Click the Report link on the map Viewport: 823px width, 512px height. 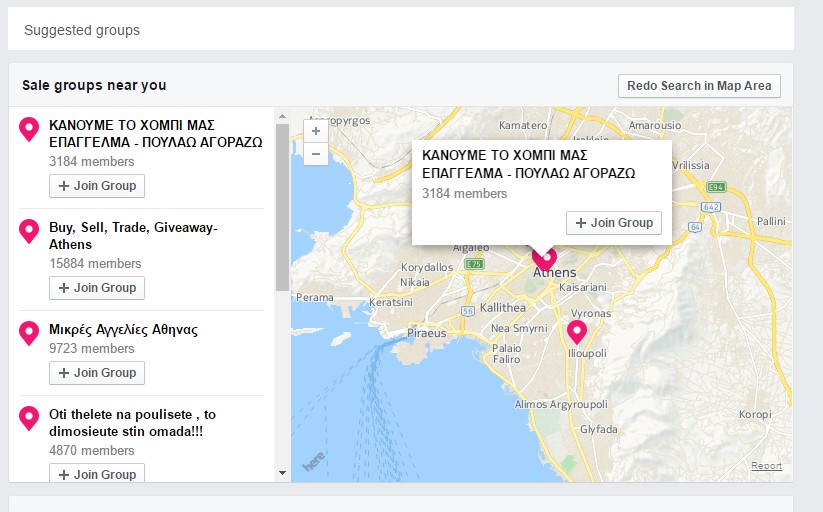pyautogui.click(x=766, y=466)
